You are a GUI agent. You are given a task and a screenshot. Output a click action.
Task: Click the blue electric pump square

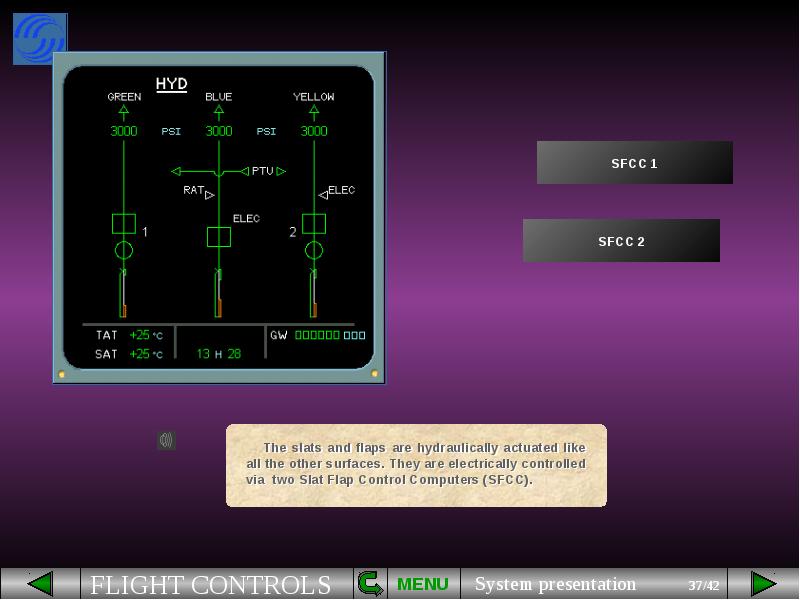click(219, 237)
